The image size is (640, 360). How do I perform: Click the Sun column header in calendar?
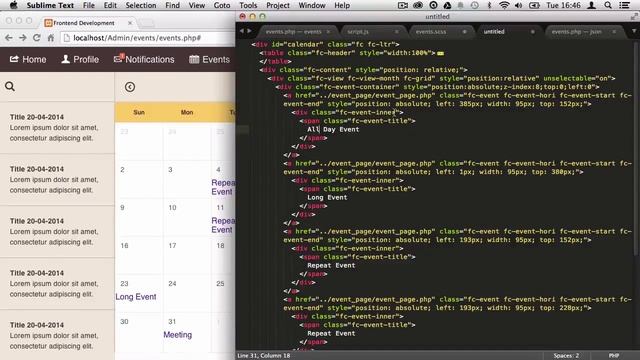pos(139,112)
